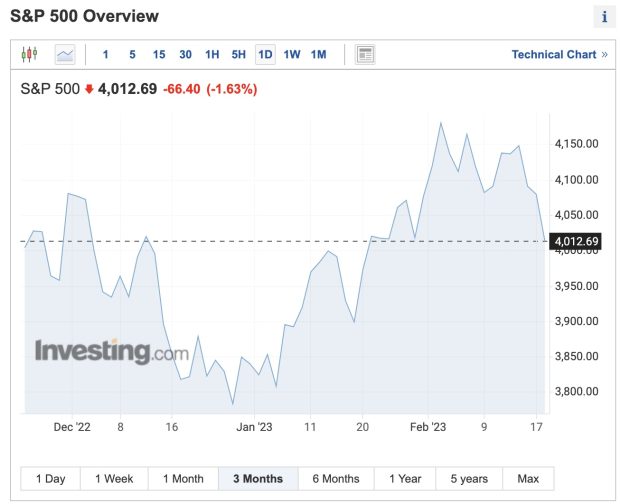Open the news table icon
Screen dimensions: 620x504
[x=365, y=55]
